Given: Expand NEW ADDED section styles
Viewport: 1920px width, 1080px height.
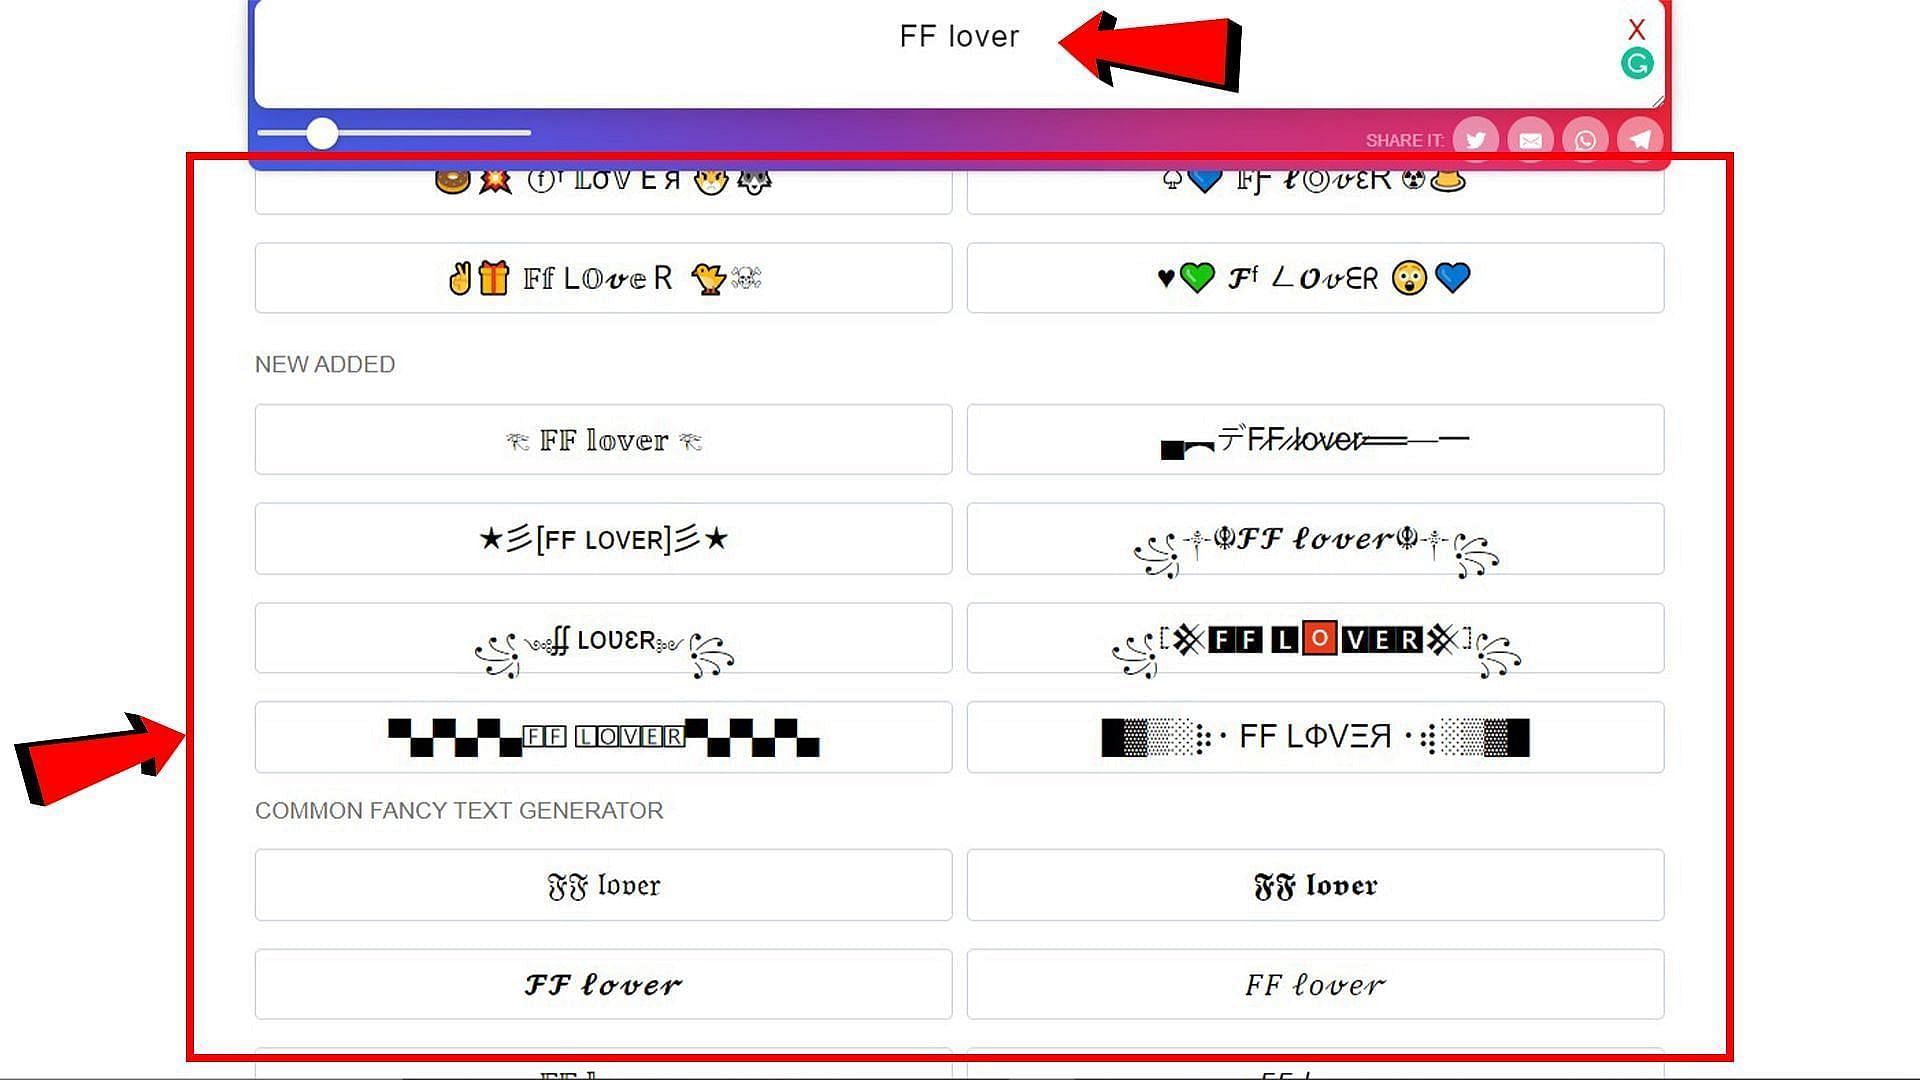Looking at the screenshot, I should 324,365.
